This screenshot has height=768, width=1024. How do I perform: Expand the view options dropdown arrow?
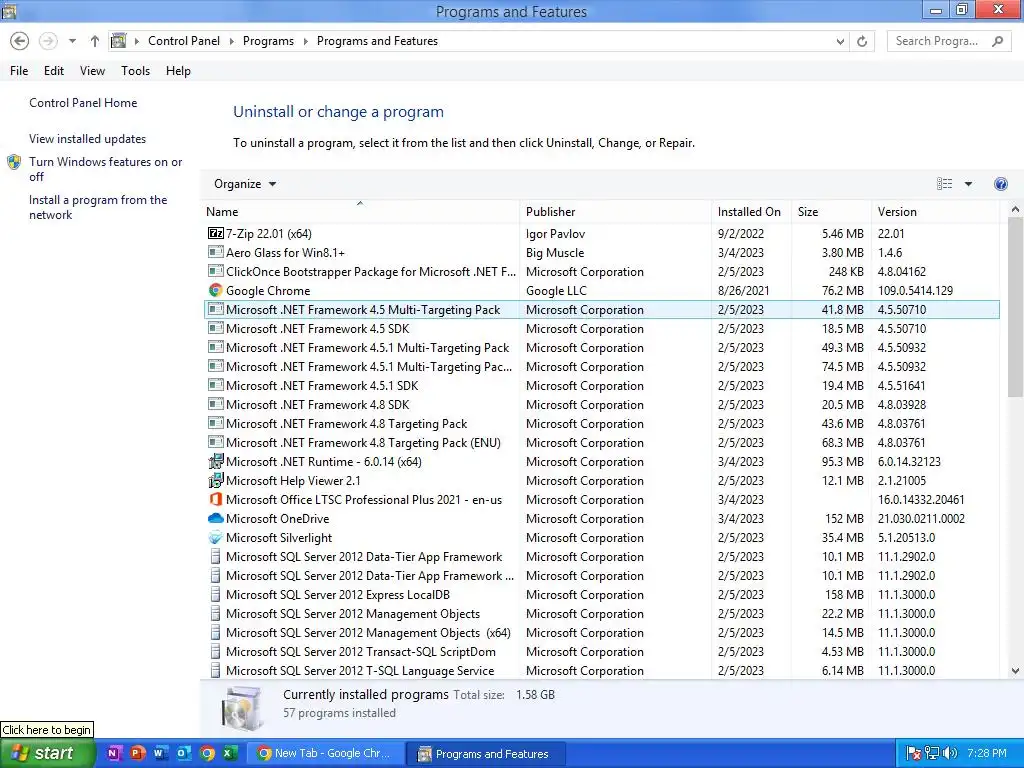968,184
